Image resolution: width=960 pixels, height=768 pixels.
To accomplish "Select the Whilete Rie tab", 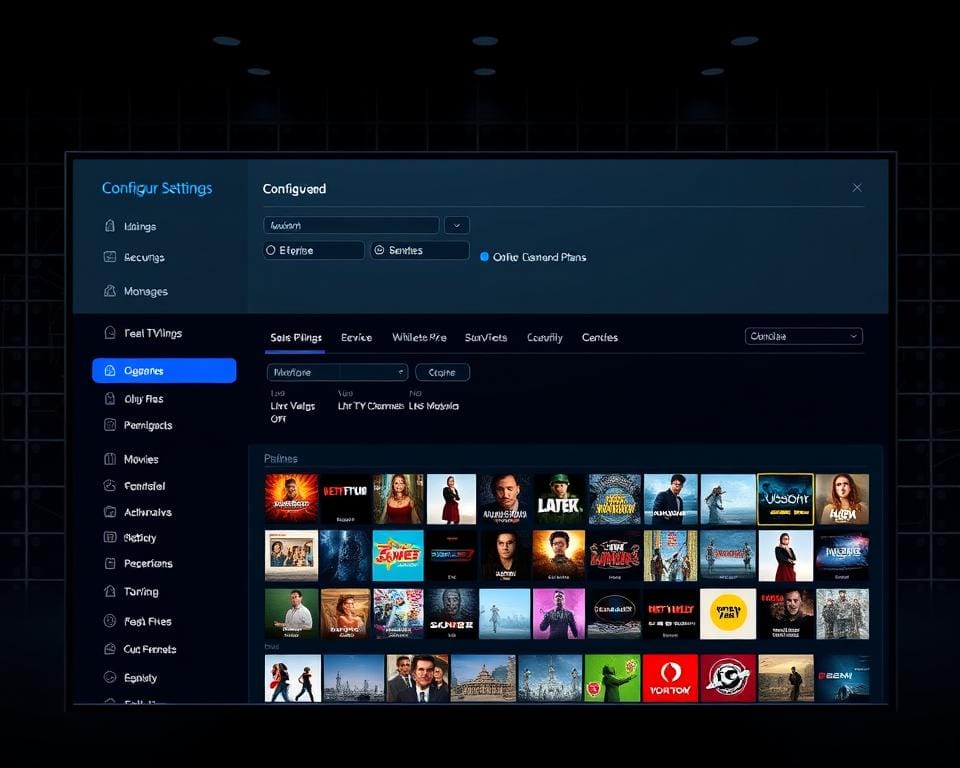I will 419,337.
